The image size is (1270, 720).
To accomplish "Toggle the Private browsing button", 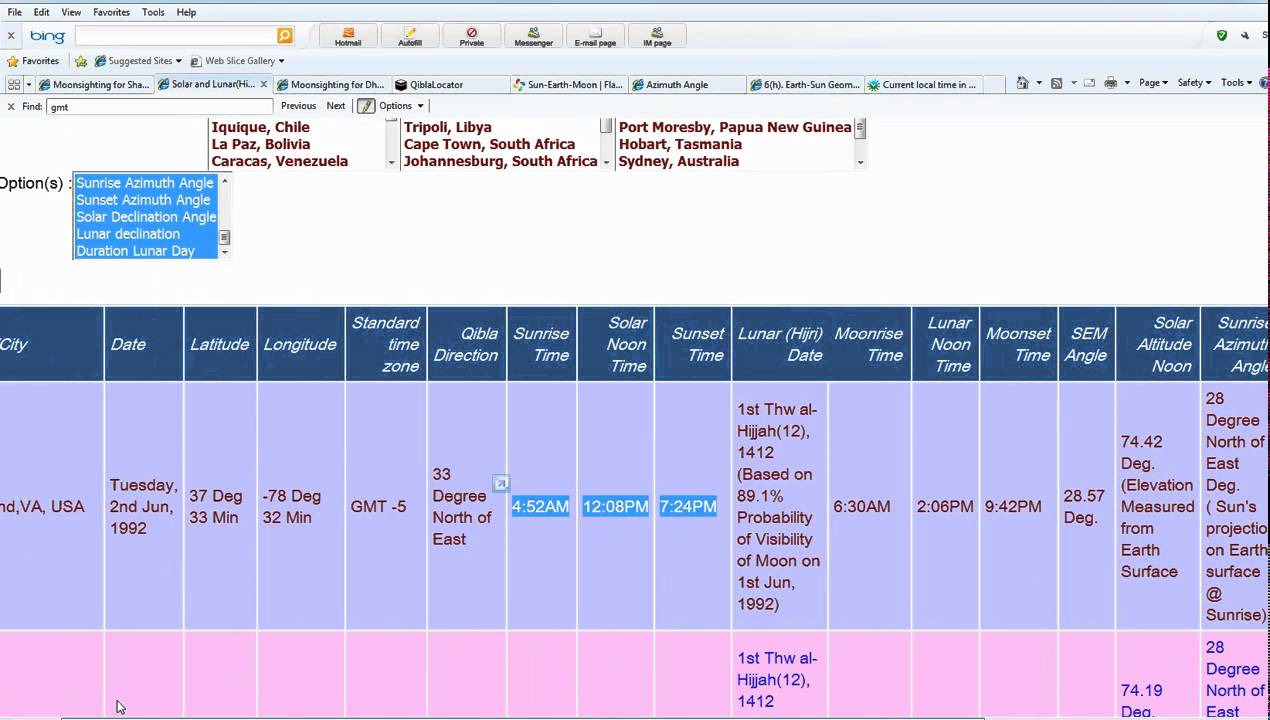I will click(472, 36).
